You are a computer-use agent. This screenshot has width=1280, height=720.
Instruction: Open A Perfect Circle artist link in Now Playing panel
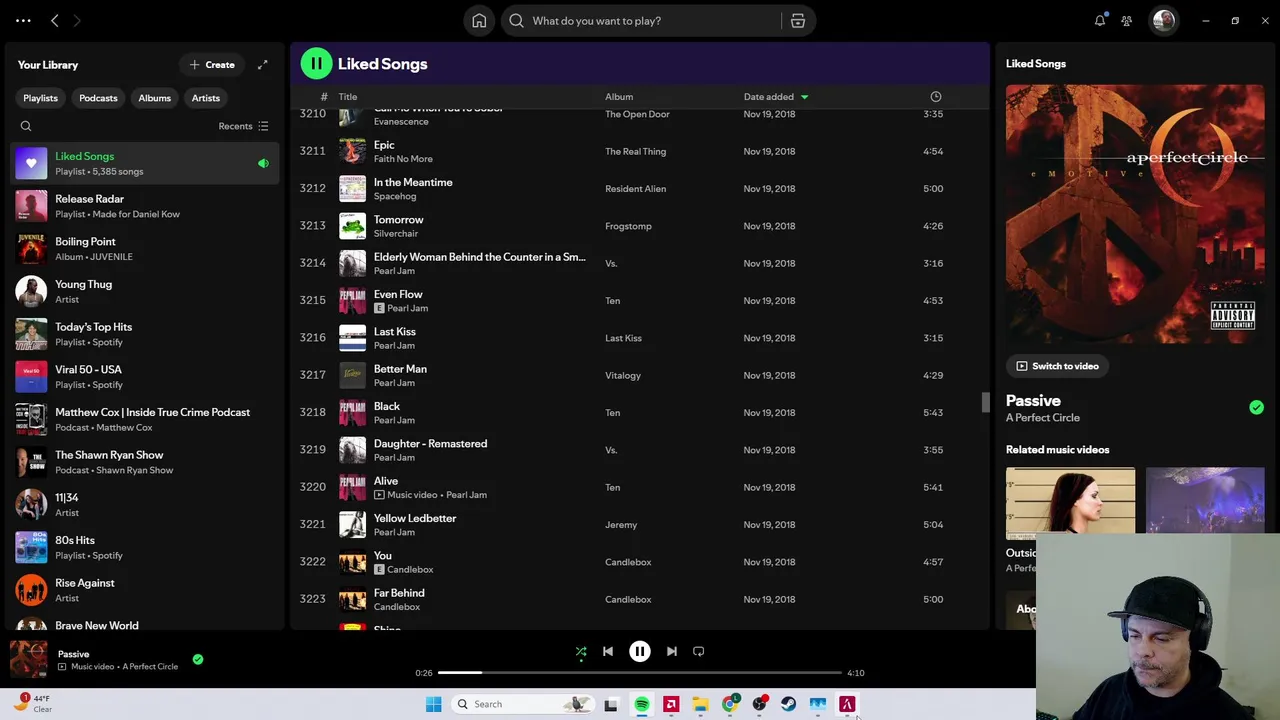click(1043, 418)
